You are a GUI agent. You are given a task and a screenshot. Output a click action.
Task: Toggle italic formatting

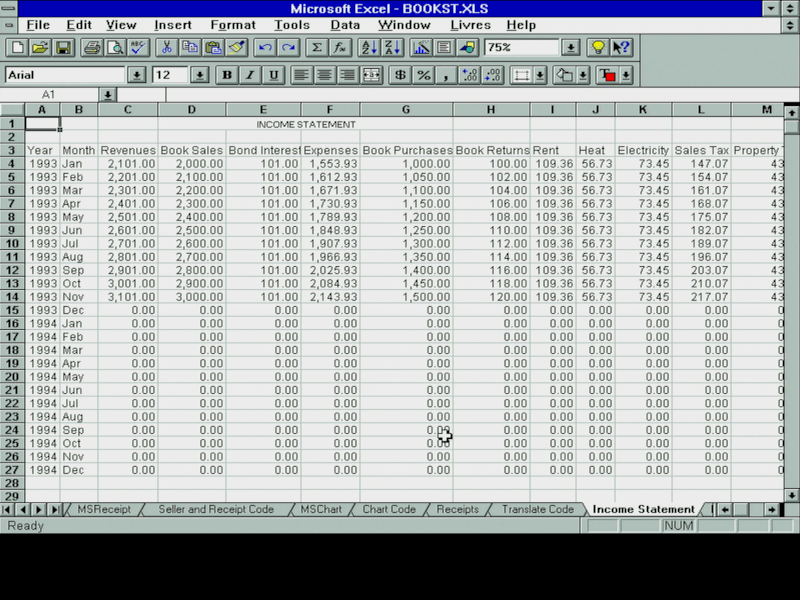250,75
